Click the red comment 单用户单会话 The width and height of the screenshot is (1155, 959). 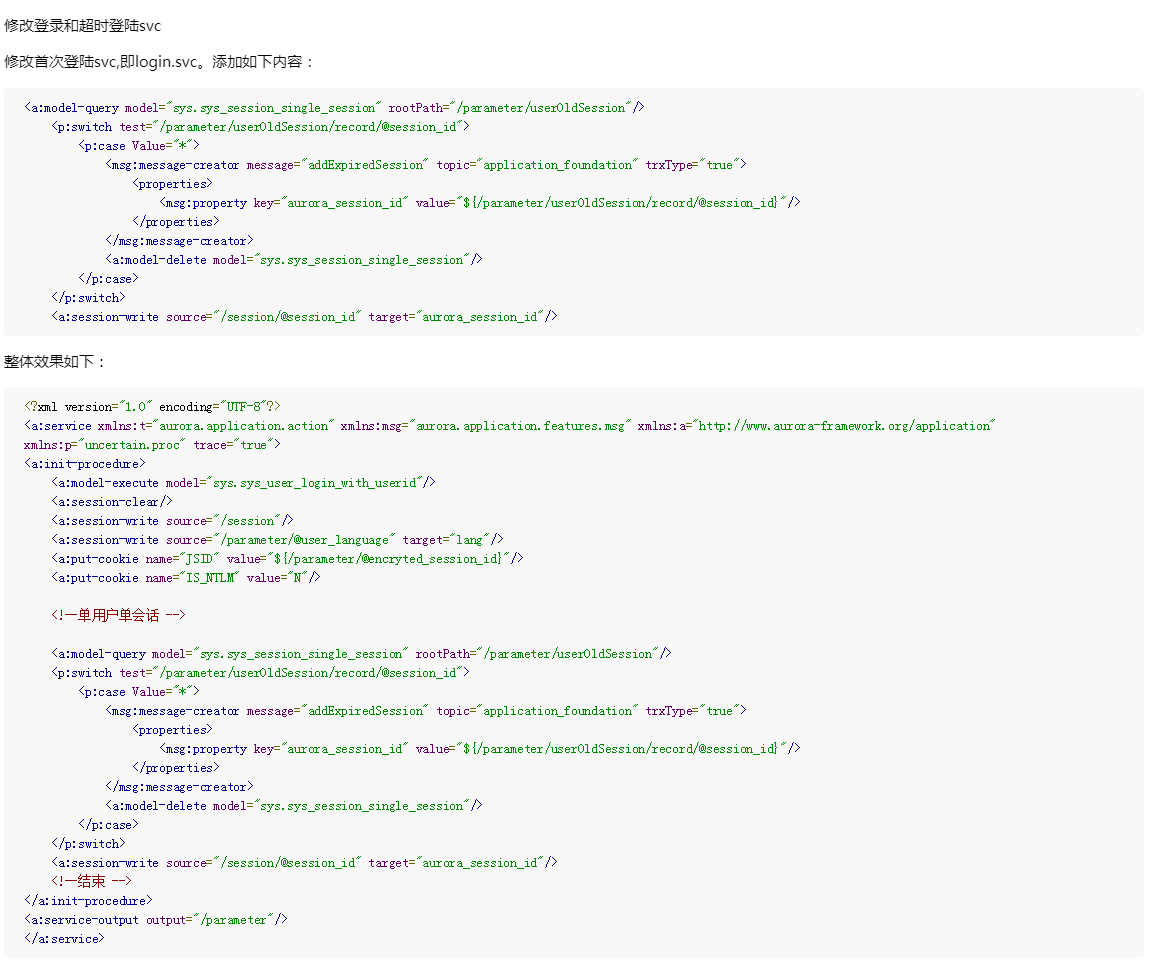(118, 616)
